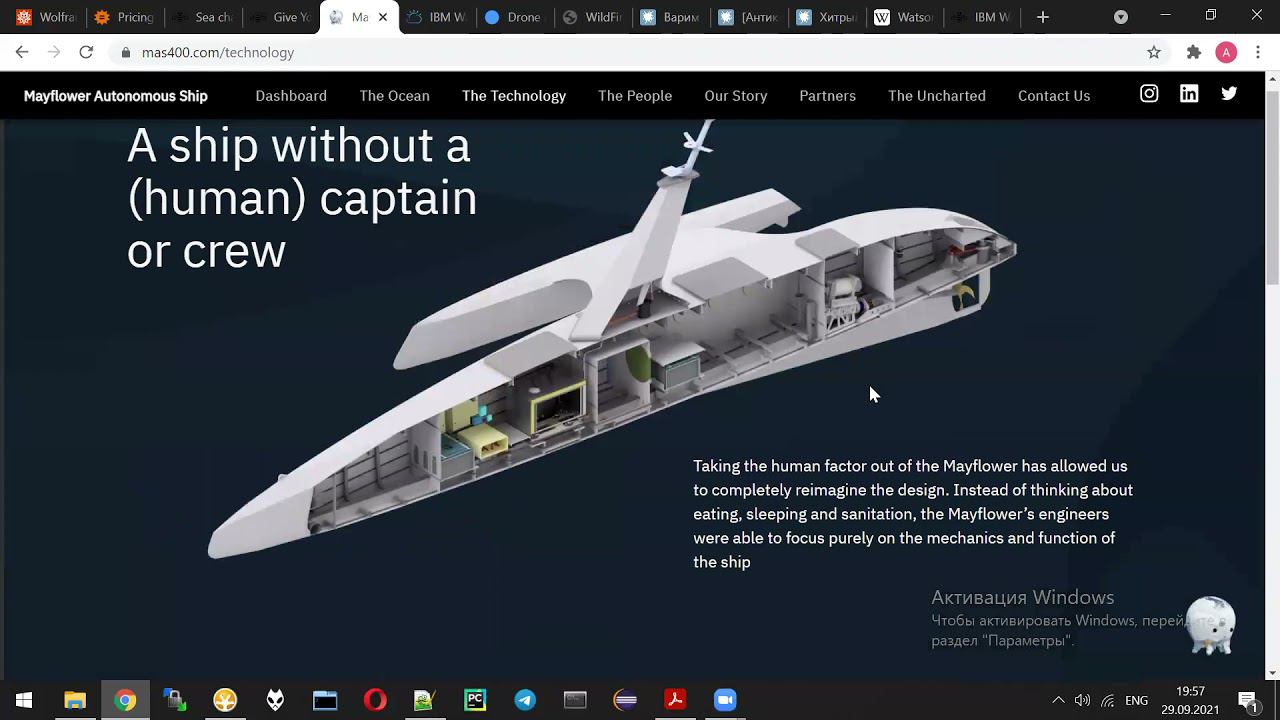Viewport: 1280px width, 720px height.
Task: Open Opera browser from the taskbar
Action: pyautogui.click(x=375, y=700)
